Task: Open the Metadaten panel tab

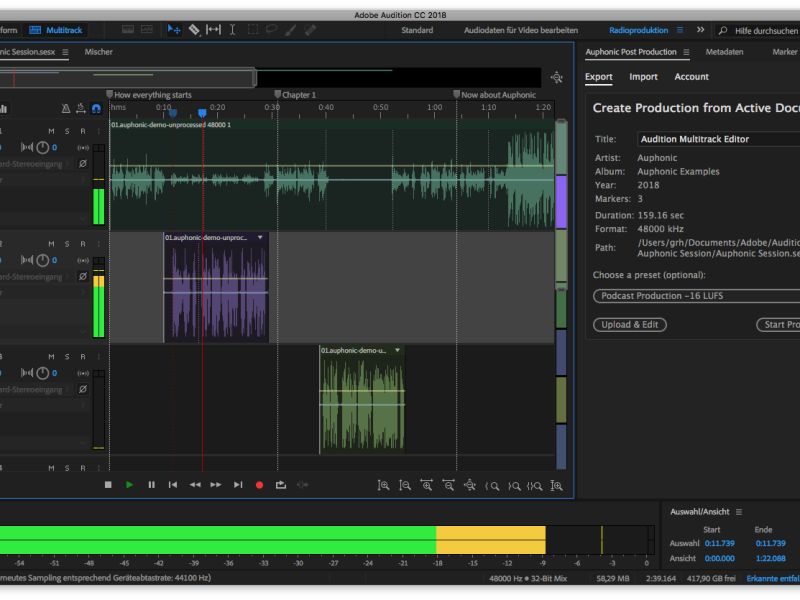Action: pos(724,52)
